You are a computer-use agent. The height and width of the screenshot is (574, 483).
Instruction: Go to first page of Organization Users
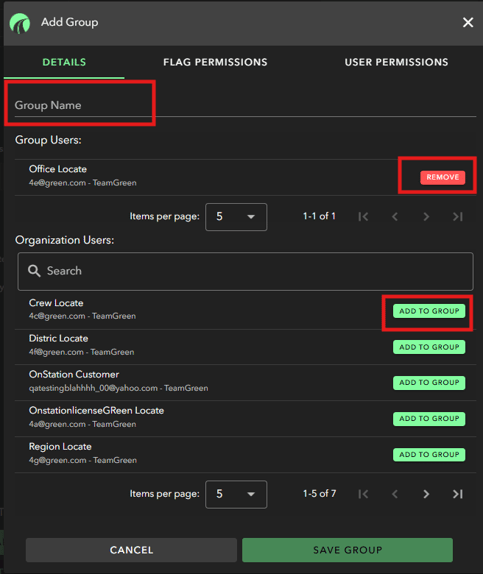tap(363, 494)
